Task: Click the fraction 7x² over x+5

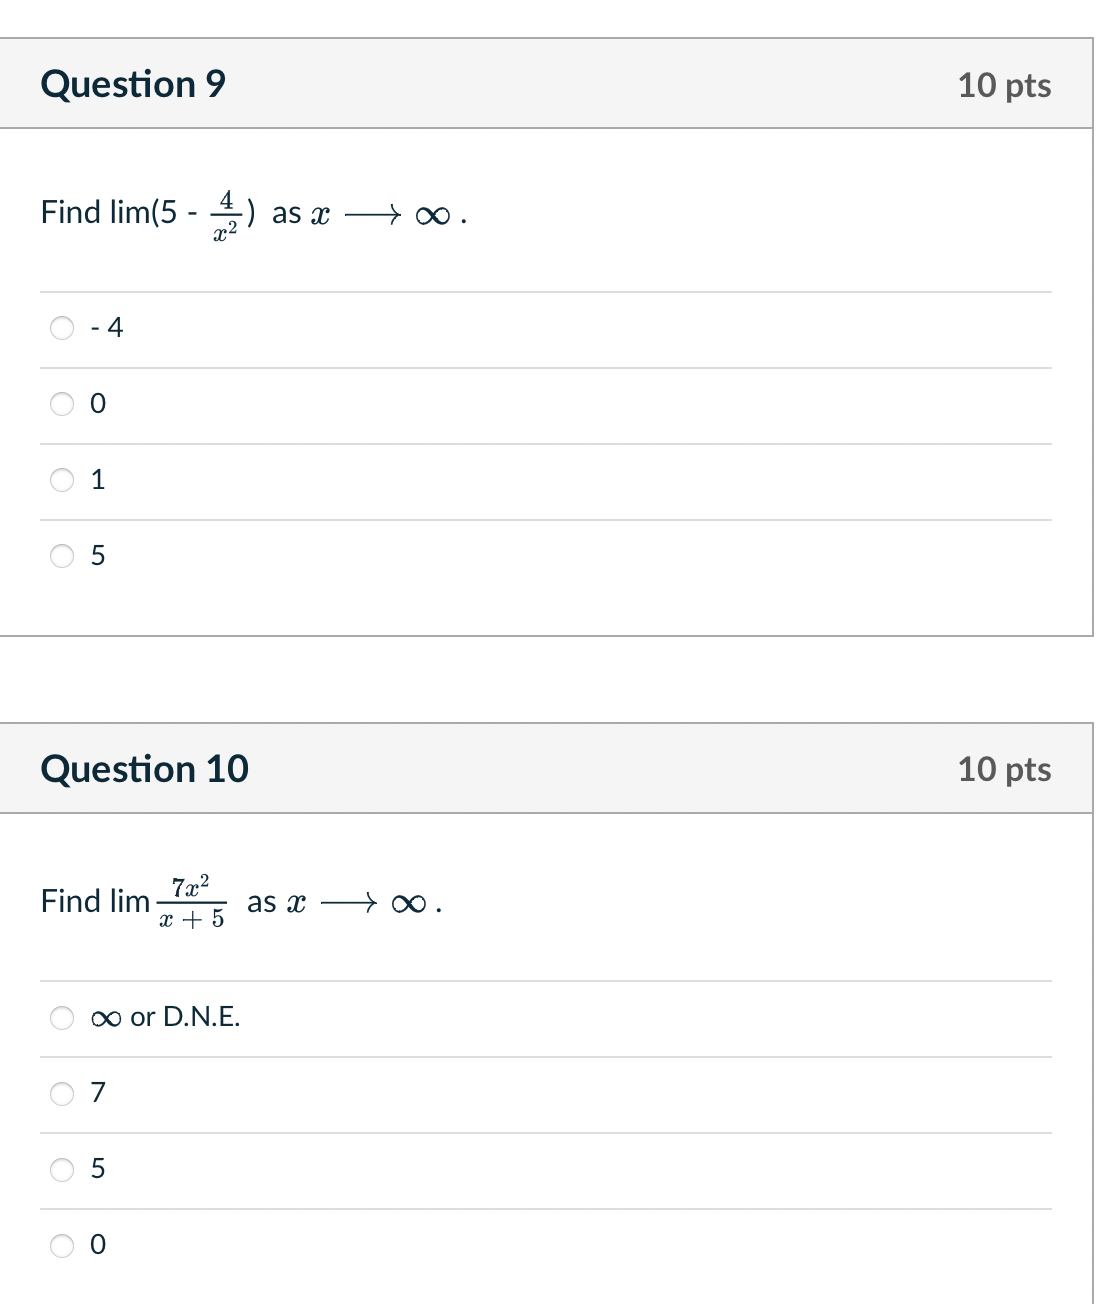Action: click(x=192, y=901)
